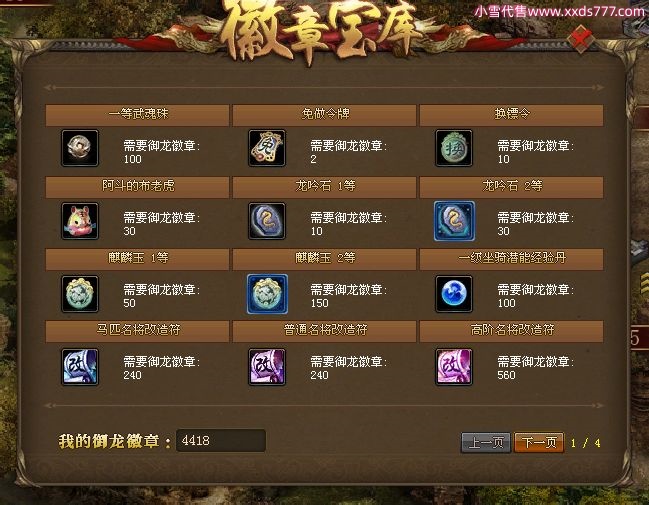This screenshot has width=649, height=505.
Task: Click the 上一页 previous page button
Action: click(486, 442)
